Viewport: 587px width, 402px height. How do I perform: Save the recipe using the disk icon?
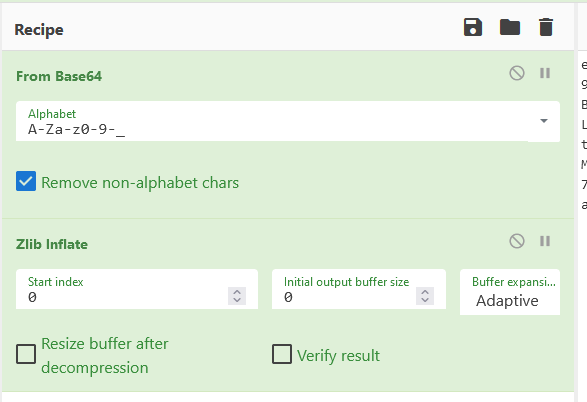coord(473,27)
